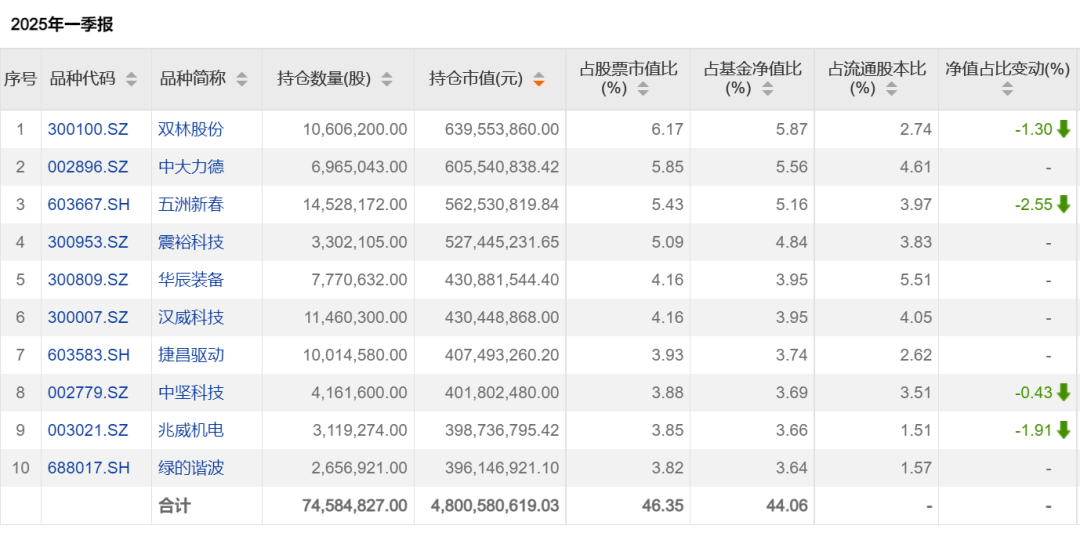Toggle the 持仓市值(元) sort arrow
1080x533 pixels.
pyautogui.click(x=539, y=79)
